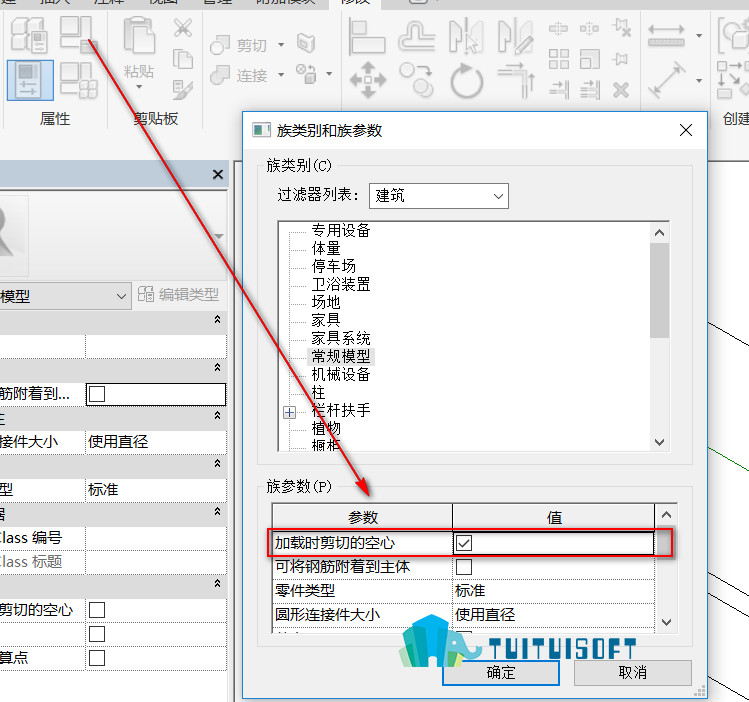Screen dimensions: 749x702
Task: Click the Delete X icon in ribbon
Action: pyautogui.click(x=621, y=90)
